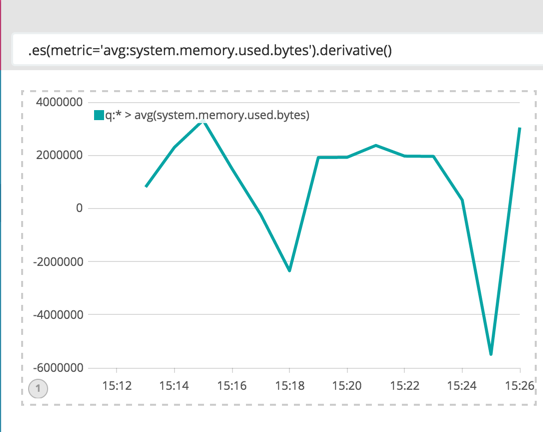Click the line's final point at 15:26
The width and height of the screenshot is (543, 432).
(519, 129)
